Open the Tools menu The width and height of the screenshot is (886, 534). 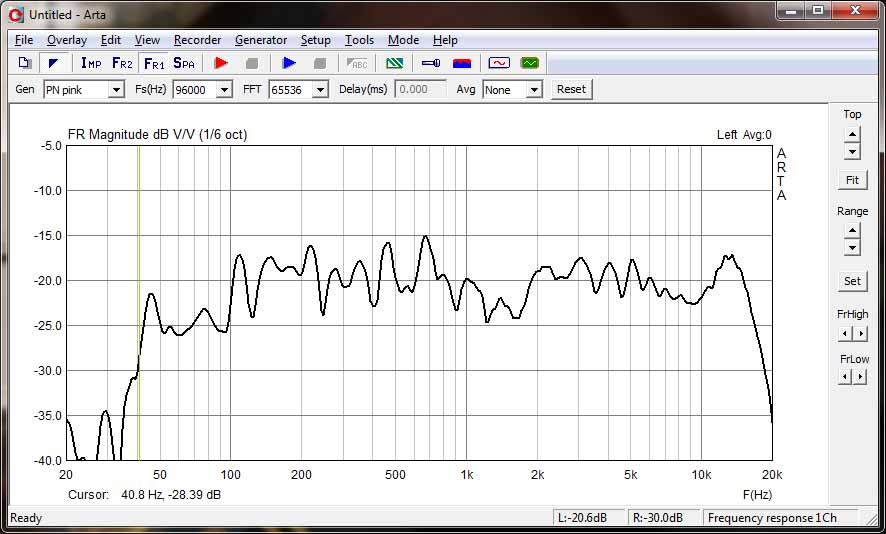[359, 40]
